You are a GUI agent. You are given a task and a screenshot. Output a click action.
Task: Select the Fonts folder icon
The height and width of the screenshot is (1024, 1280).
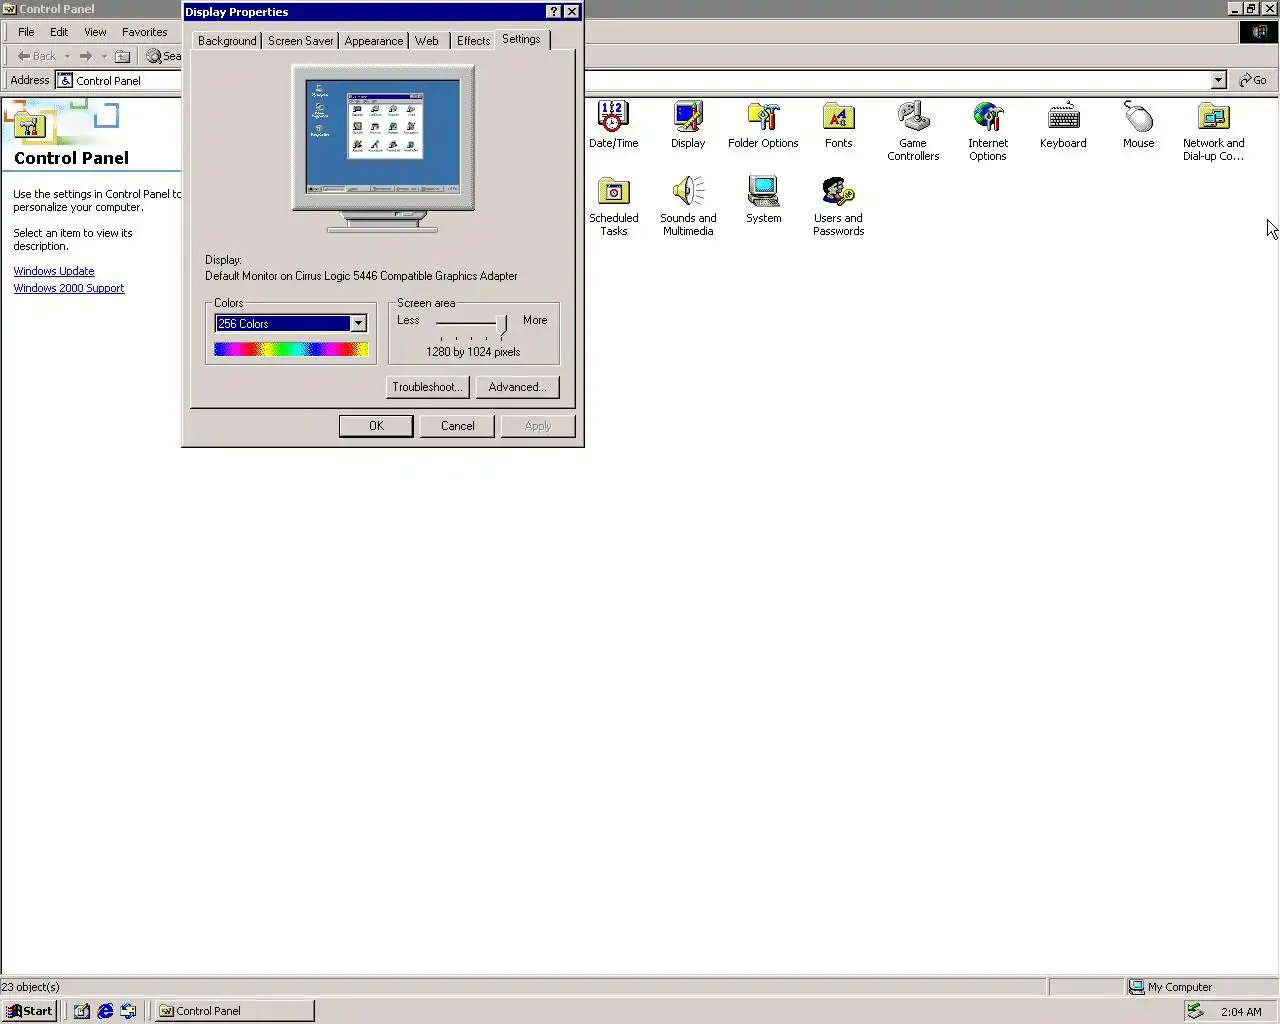[838, 125]
